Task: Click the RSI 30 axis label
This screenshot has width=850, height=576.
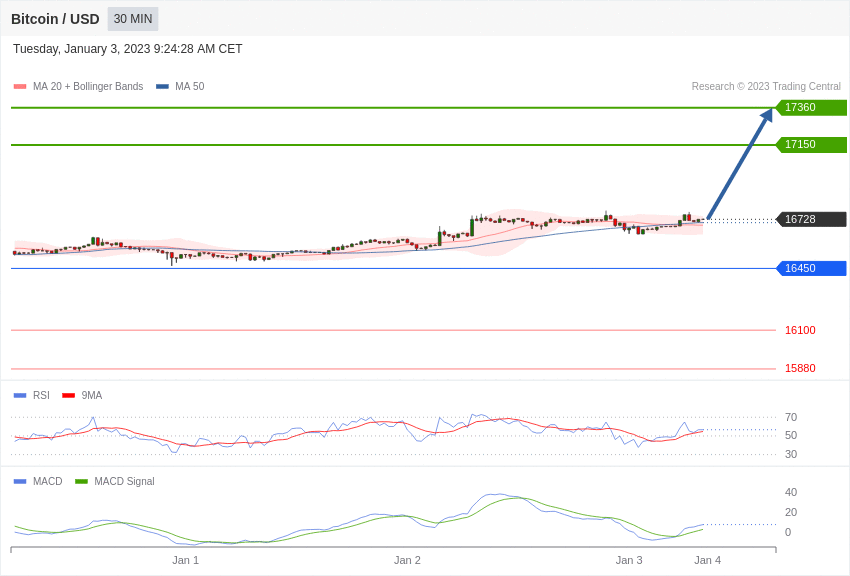Action: coord(791,454)
